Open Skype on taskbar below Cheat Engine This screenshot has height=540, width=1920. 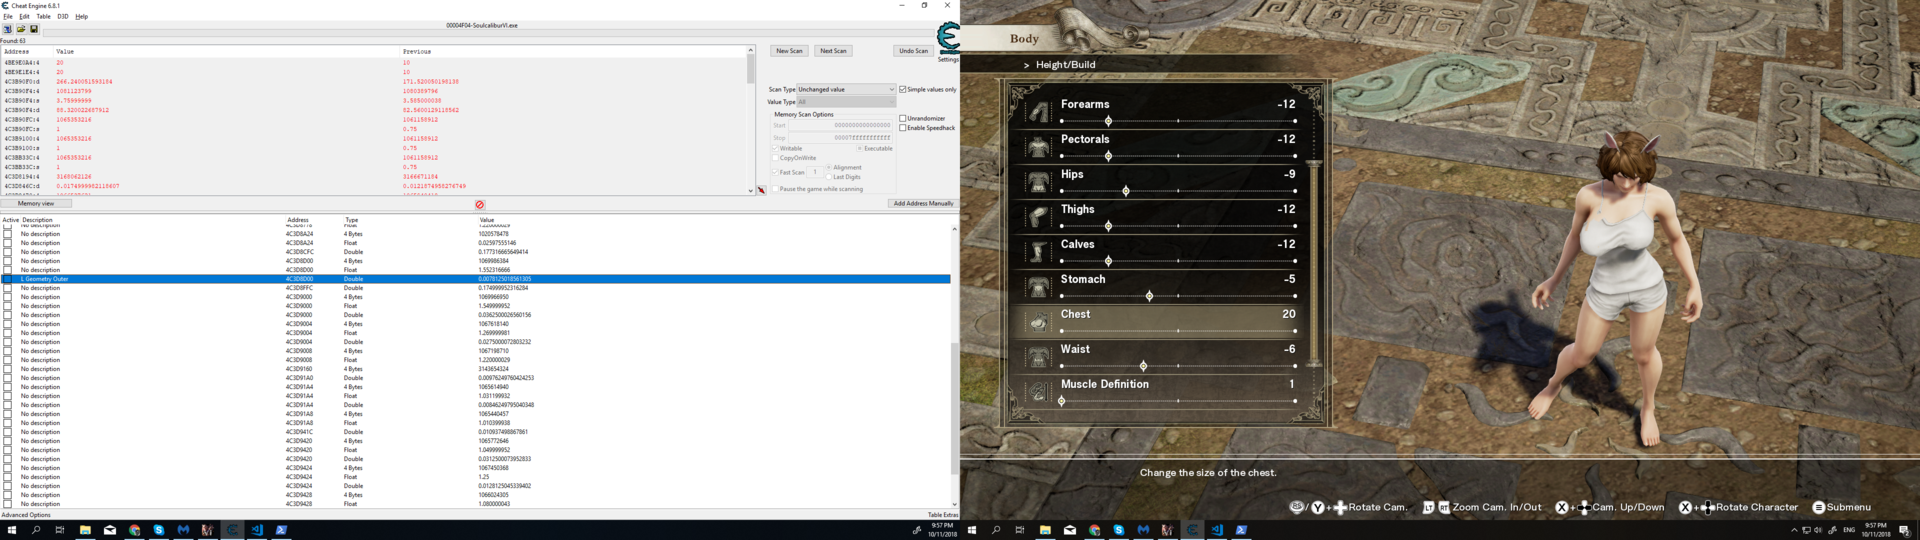coord(158,530)
